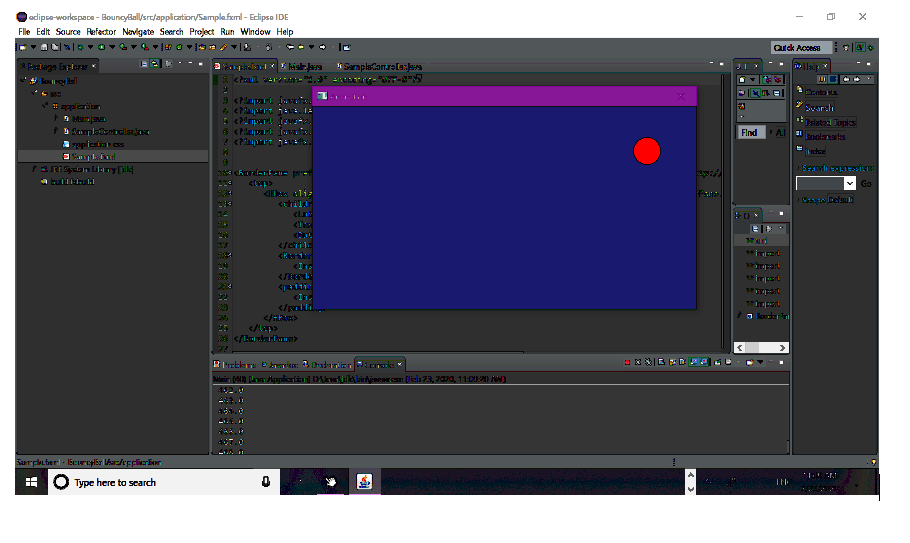Close the Console tab
This screenshot has height=543, width=910.
pyautogui.click(x=399, y=364)
